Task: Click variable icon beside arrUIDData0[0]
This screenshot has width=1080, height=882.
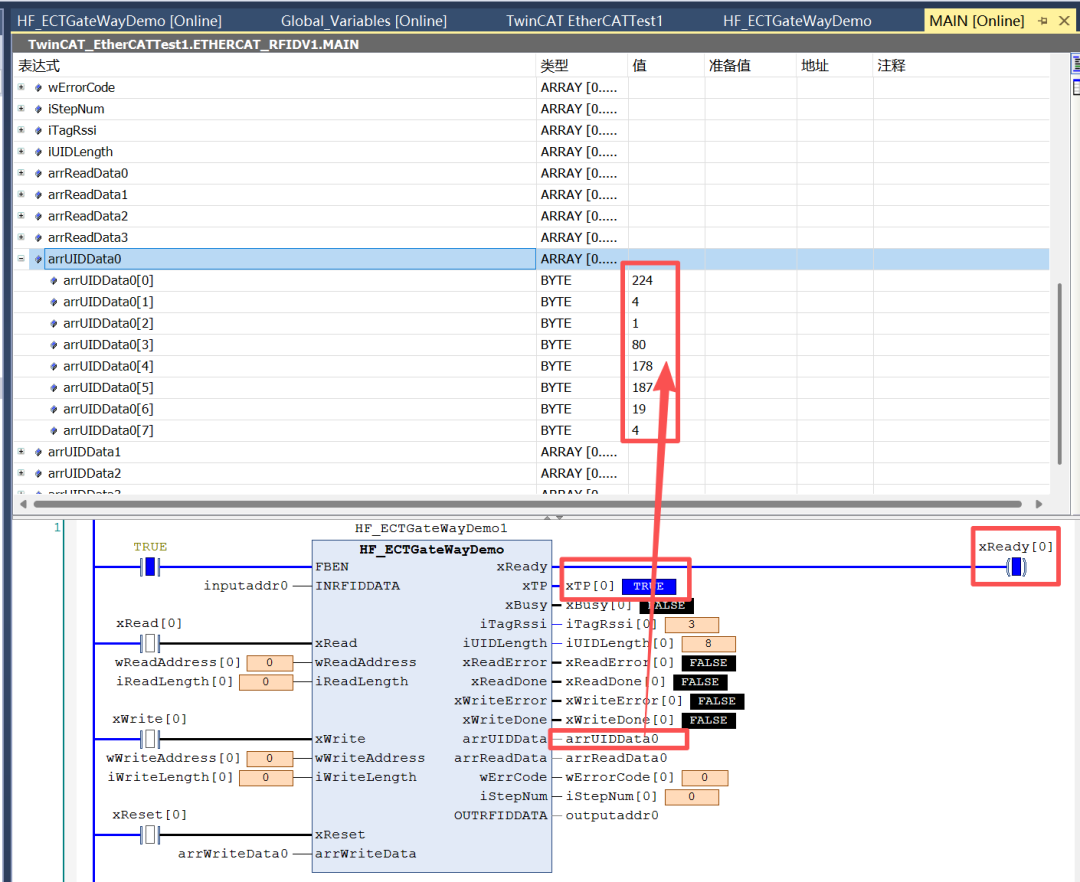Action: [x=54, y=281]
